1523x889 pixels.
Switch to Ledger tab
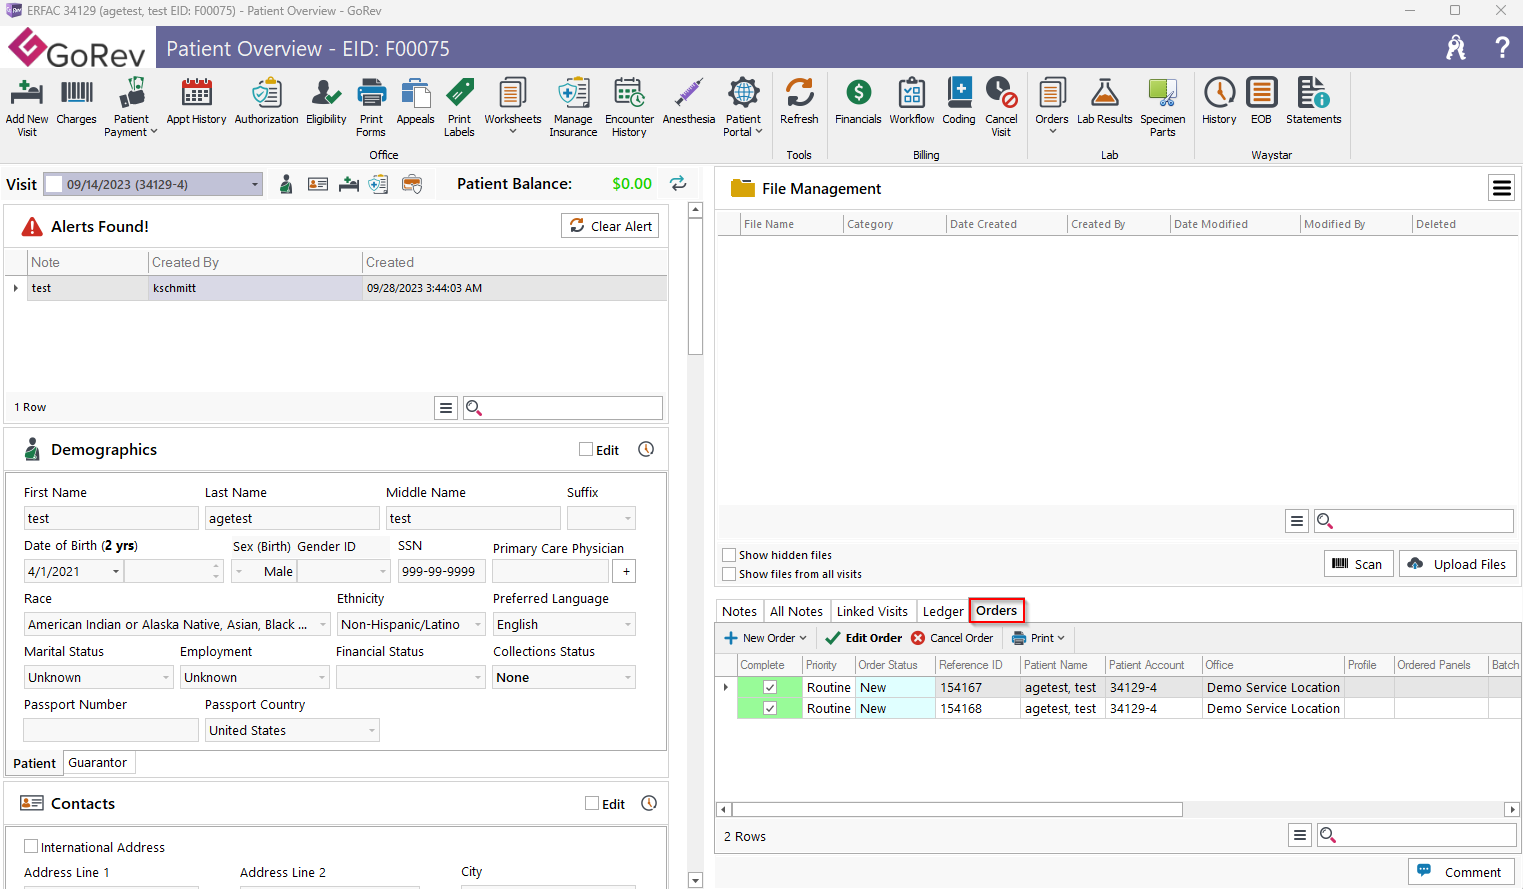(943, 611)
